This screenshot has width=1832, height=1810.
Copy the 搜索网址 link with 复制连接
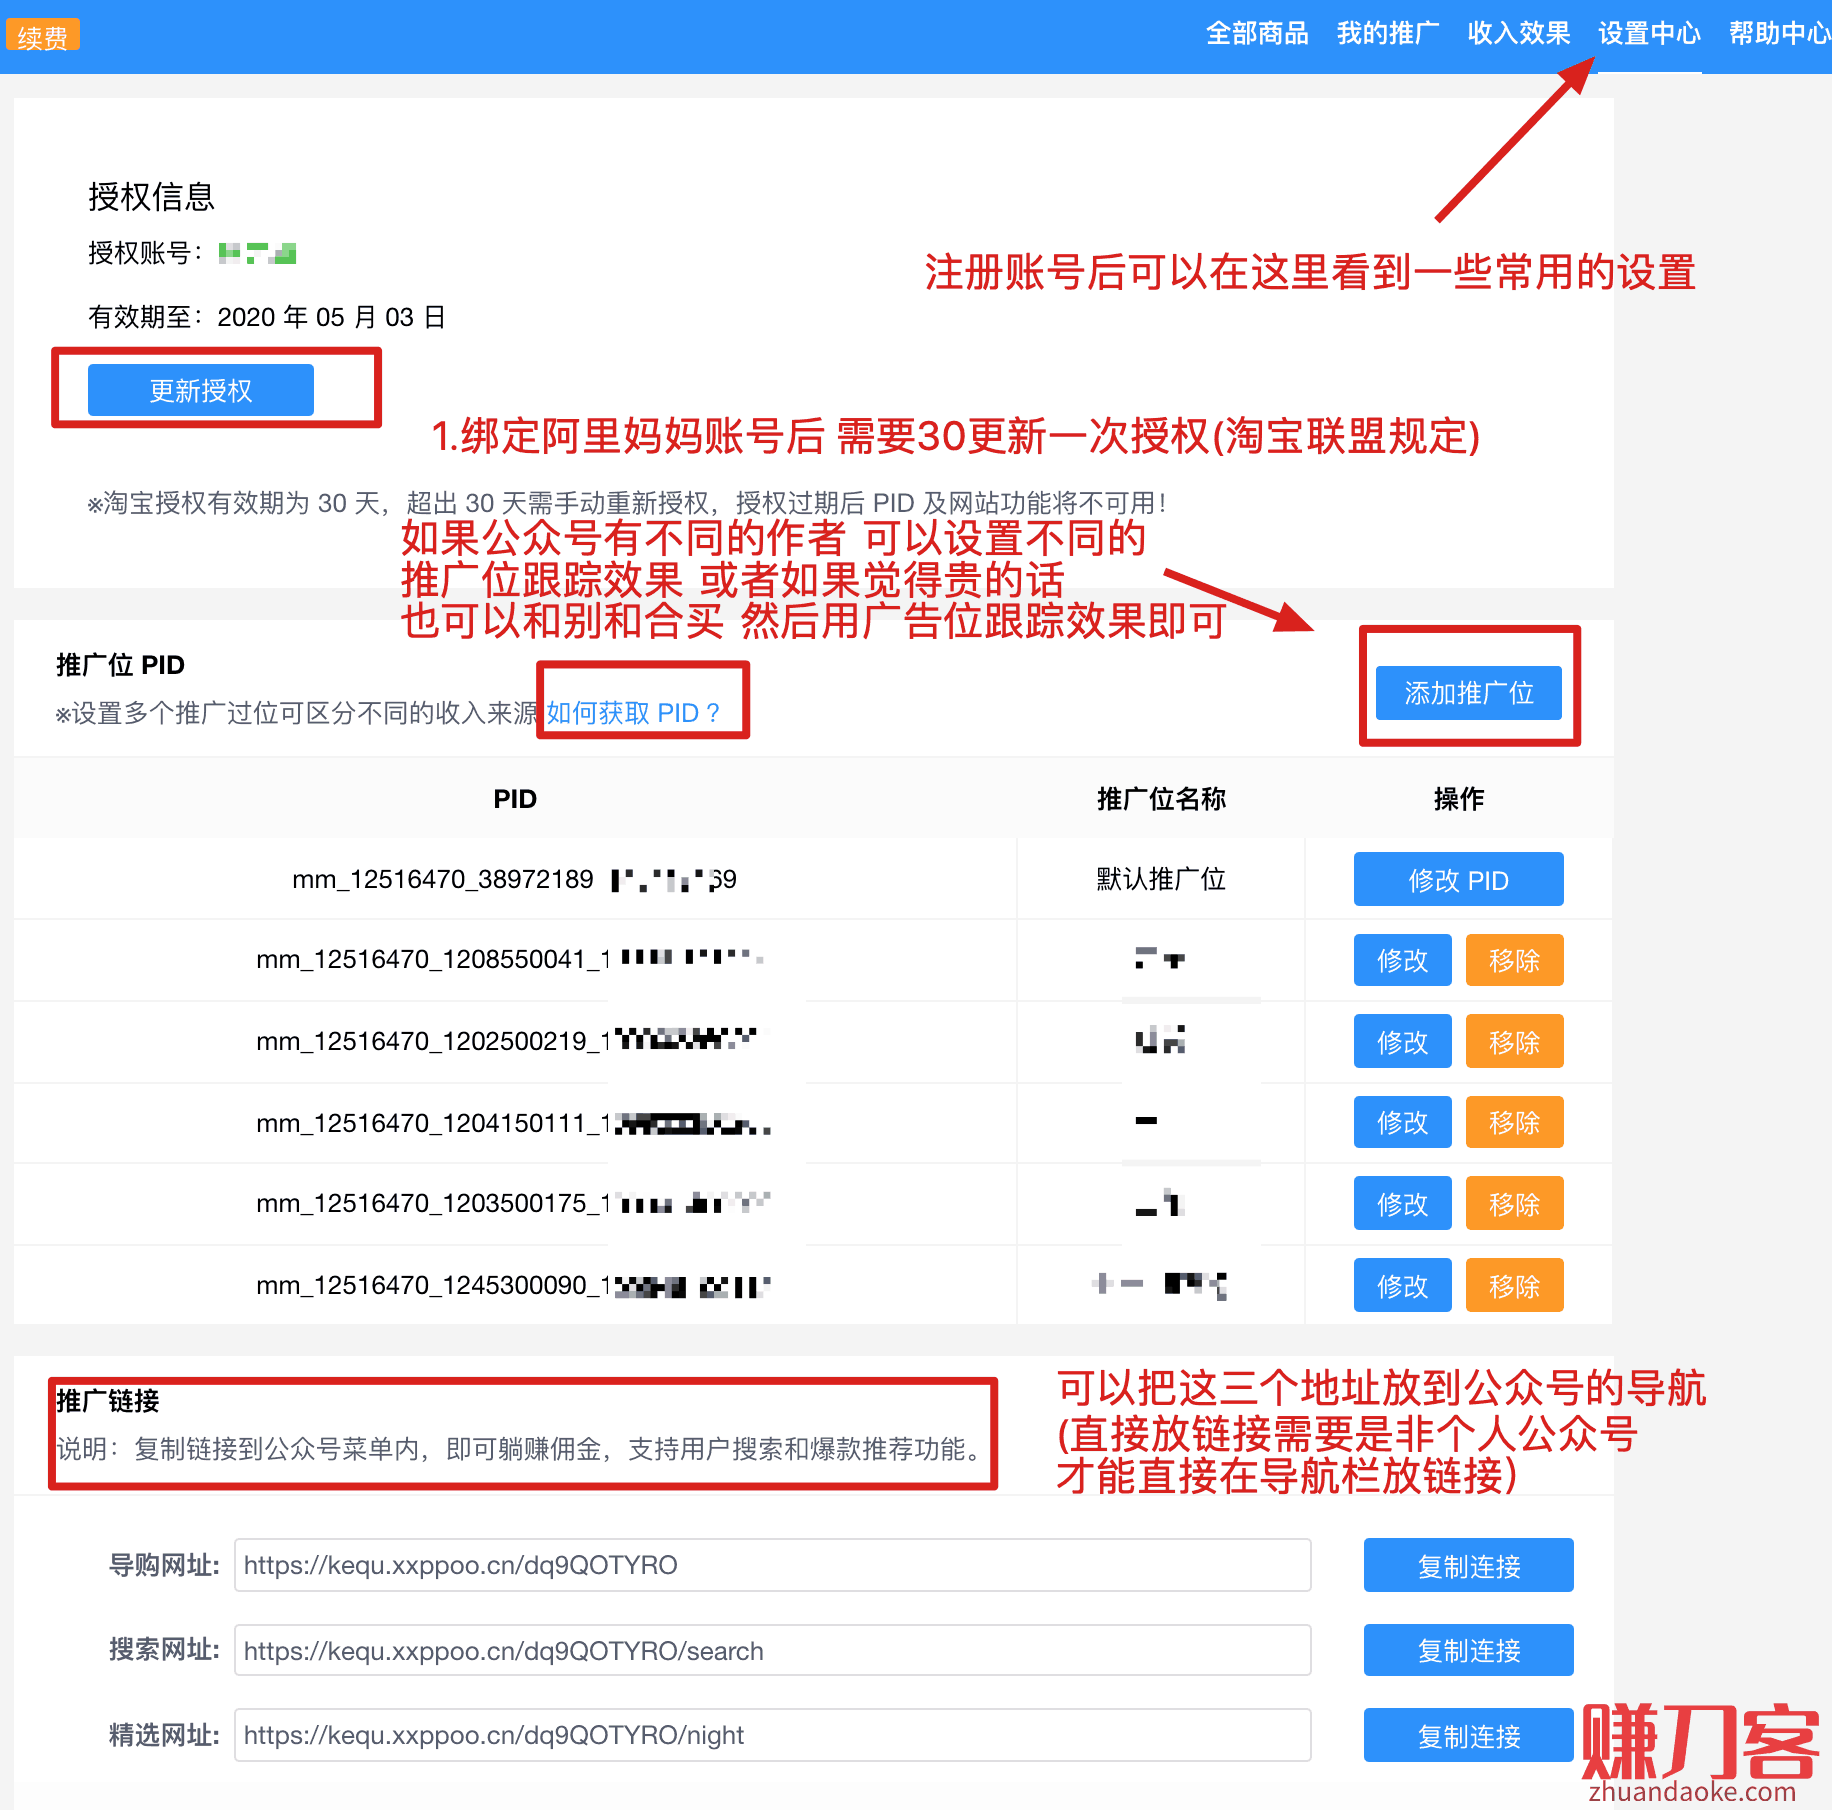tap(1468, 1651)
